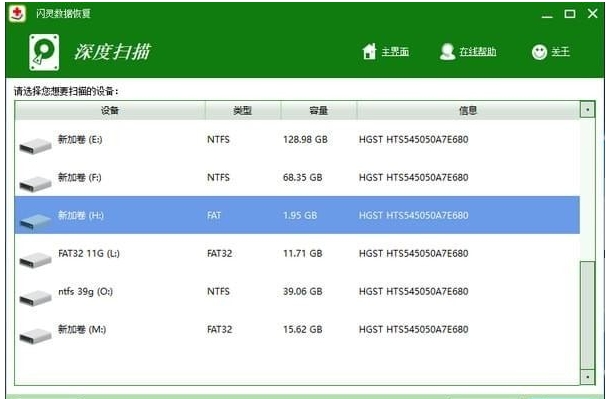Open the 关于 link
Image resolution: width=606 pixels, height=399 pixels.
[x=560, y=51]
